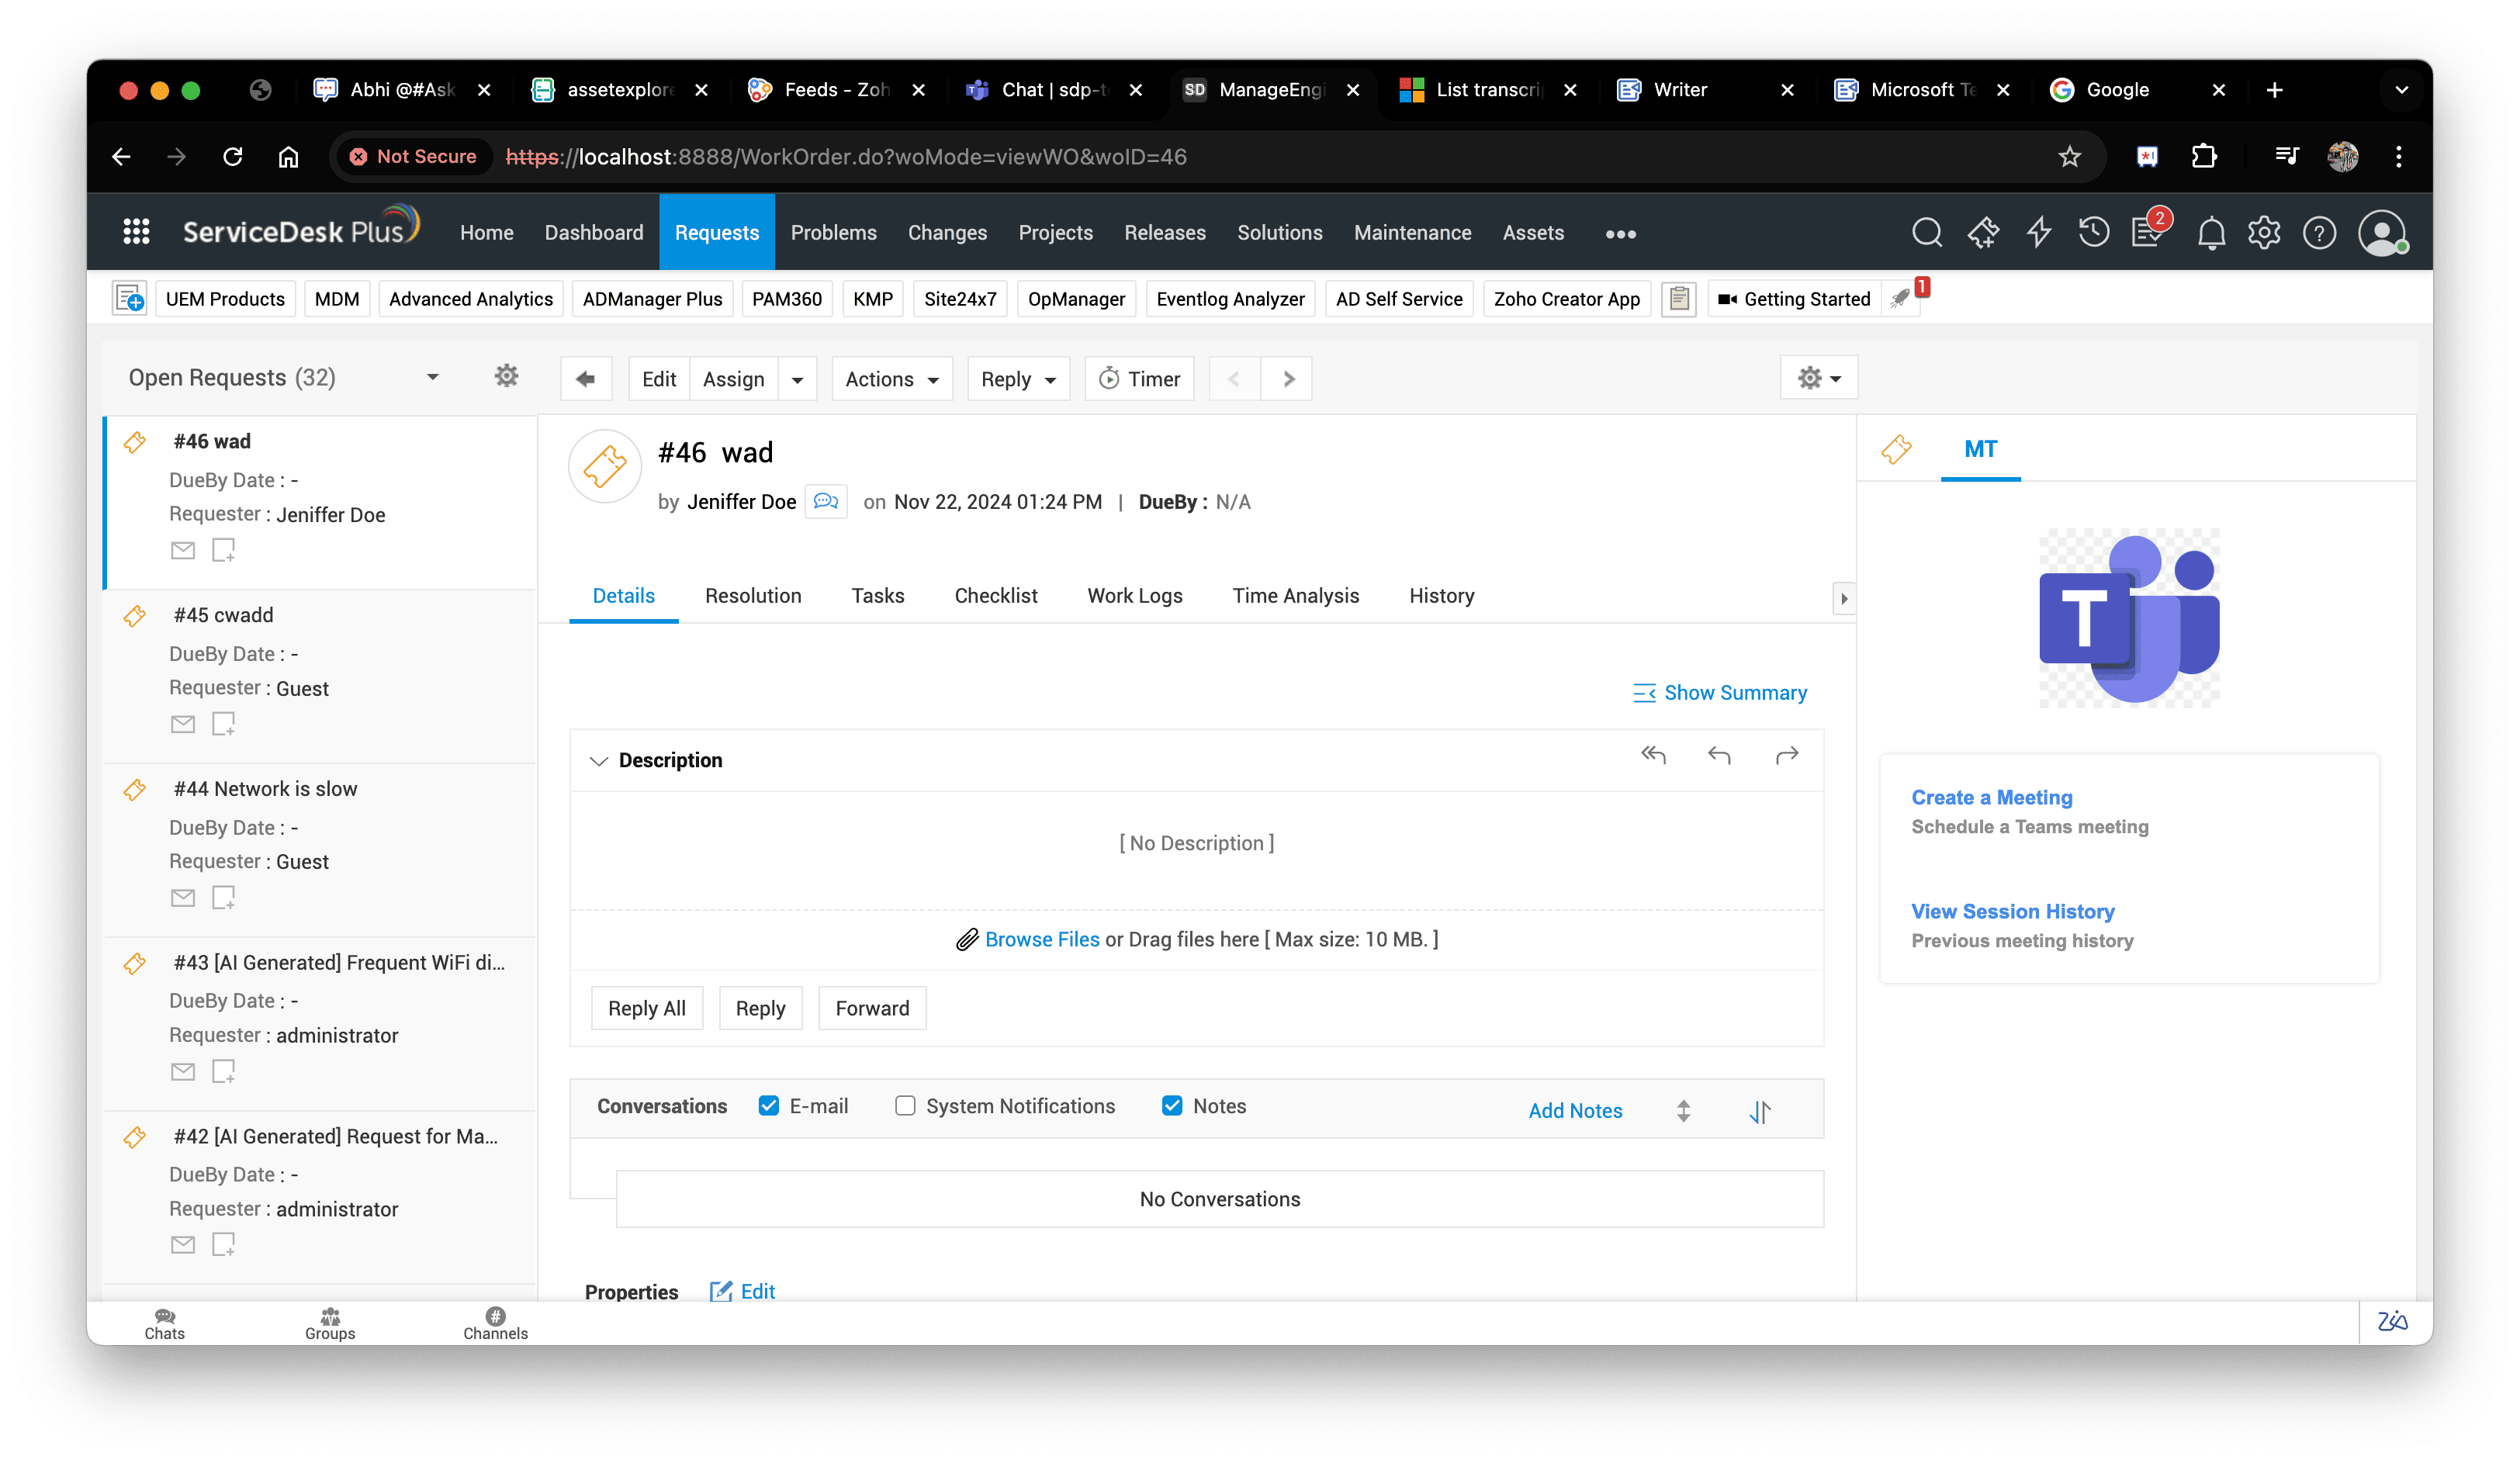Open recent history clock icon
The width and height of the screenshot is (2520, 1460).
pyautogui.click(x=2093, y=233)
